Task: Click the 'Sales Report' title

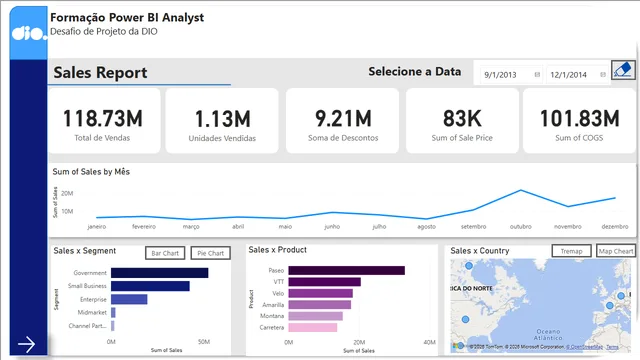Action: click(x=100, y=72)
